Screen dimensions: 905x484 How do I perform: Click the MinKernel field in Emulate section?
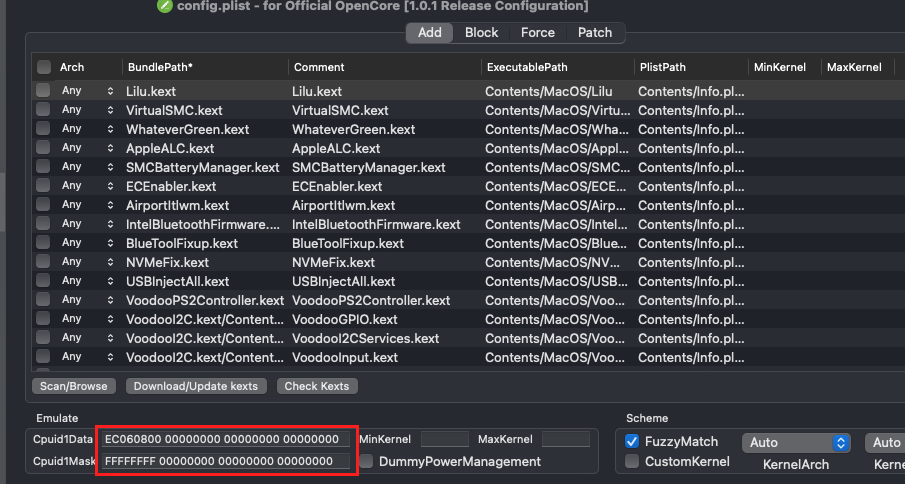(x=444, y=439)
